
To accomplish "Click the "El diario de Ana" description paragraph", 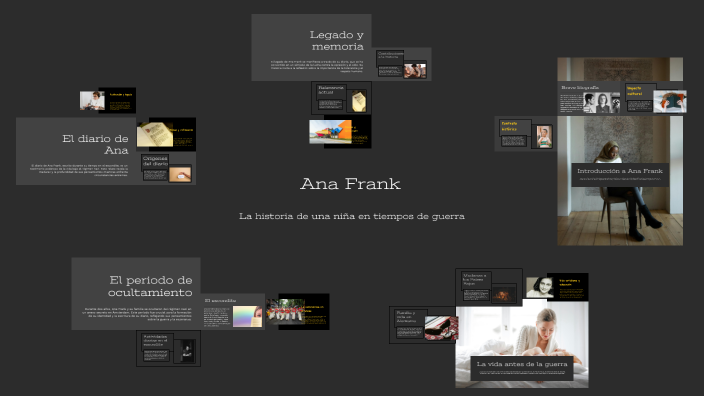I will tap(79, 170).
